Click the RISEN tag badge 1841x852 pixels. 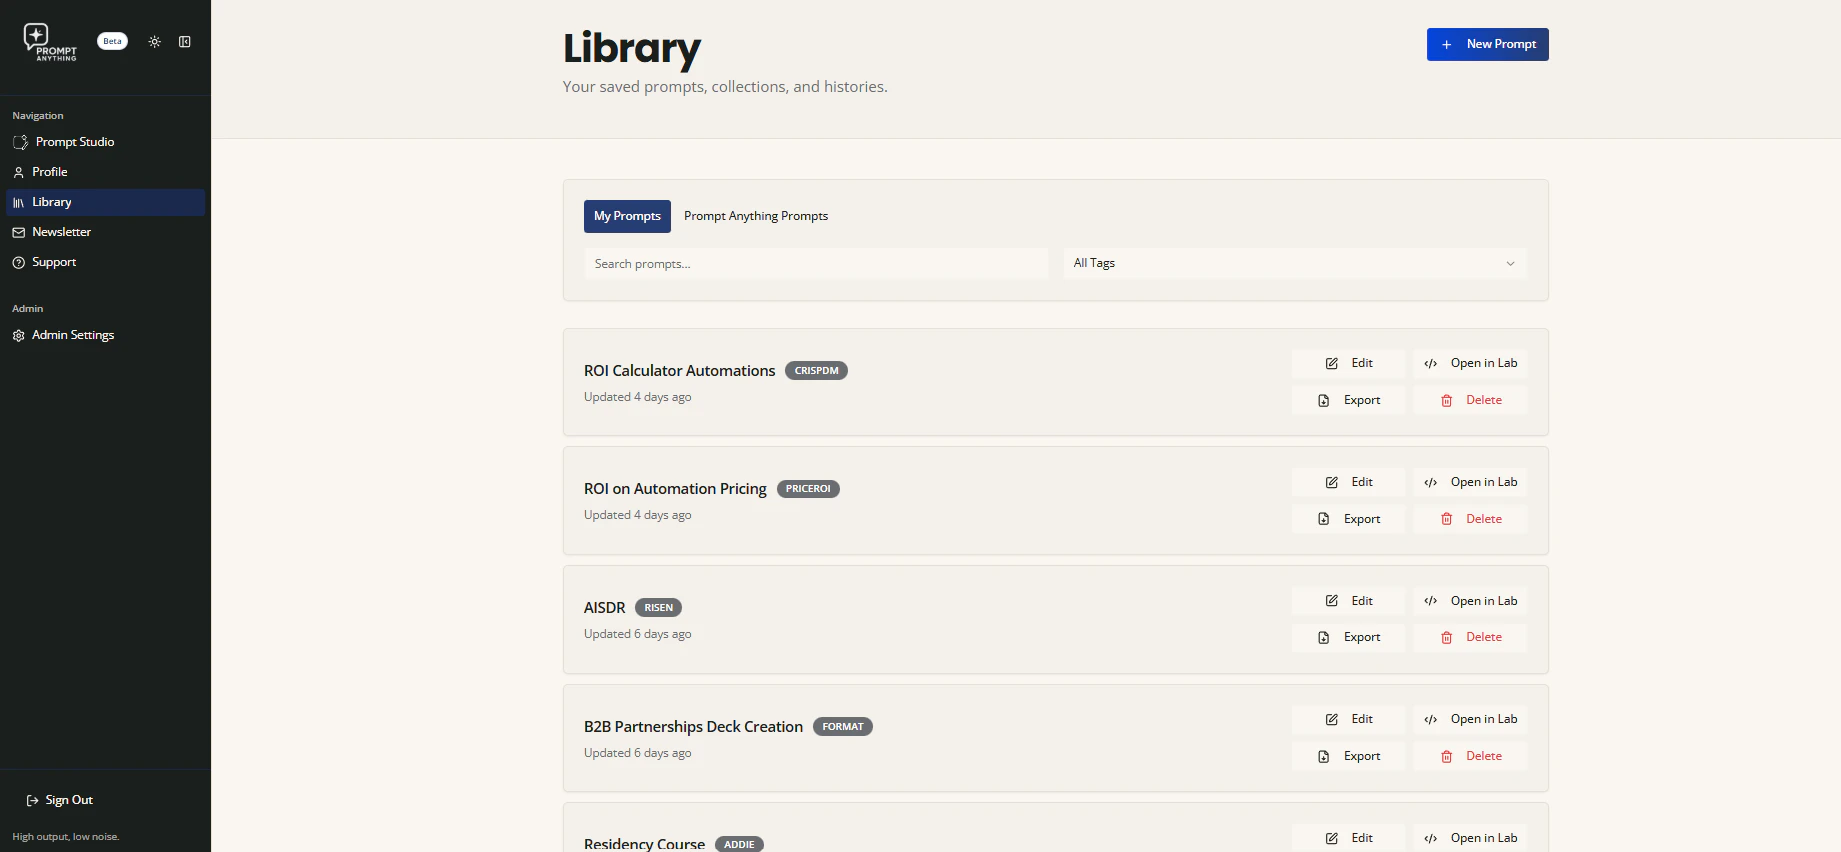[658, 608]
